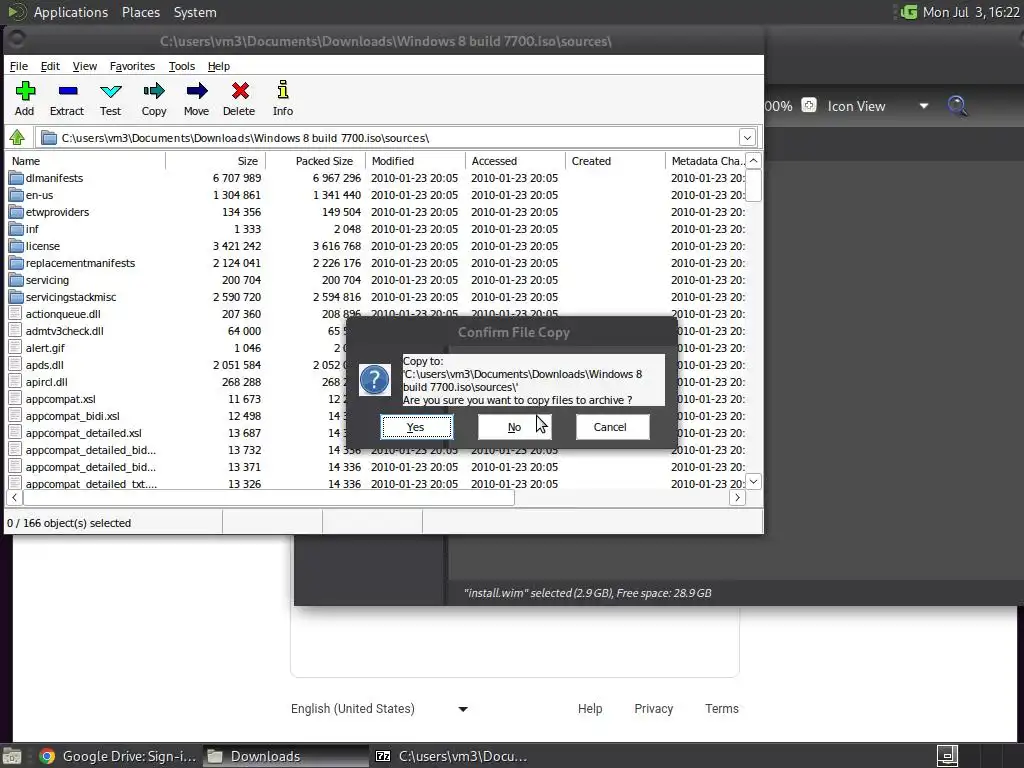This screenshot has height=768, width=1024.
Task: Open the Help link on web page
Action: (x=590, y=709)
